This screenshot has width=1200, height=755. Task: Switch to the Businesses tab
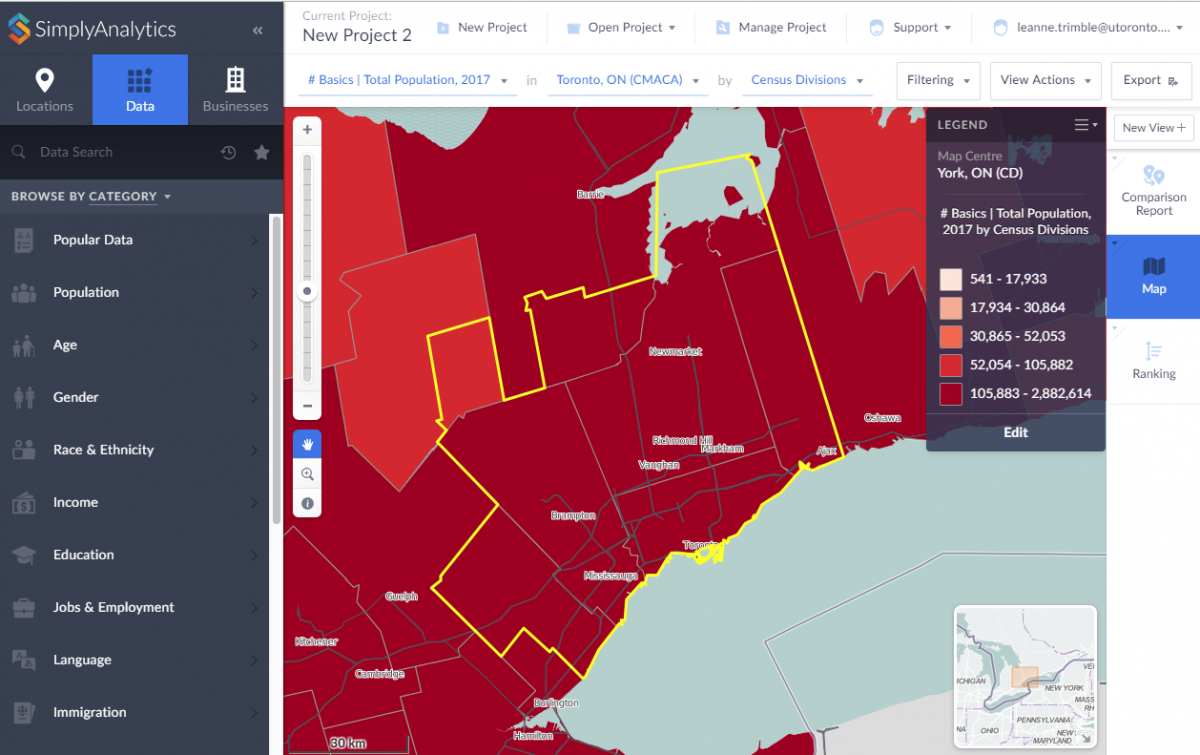click(x=235, y=90)
